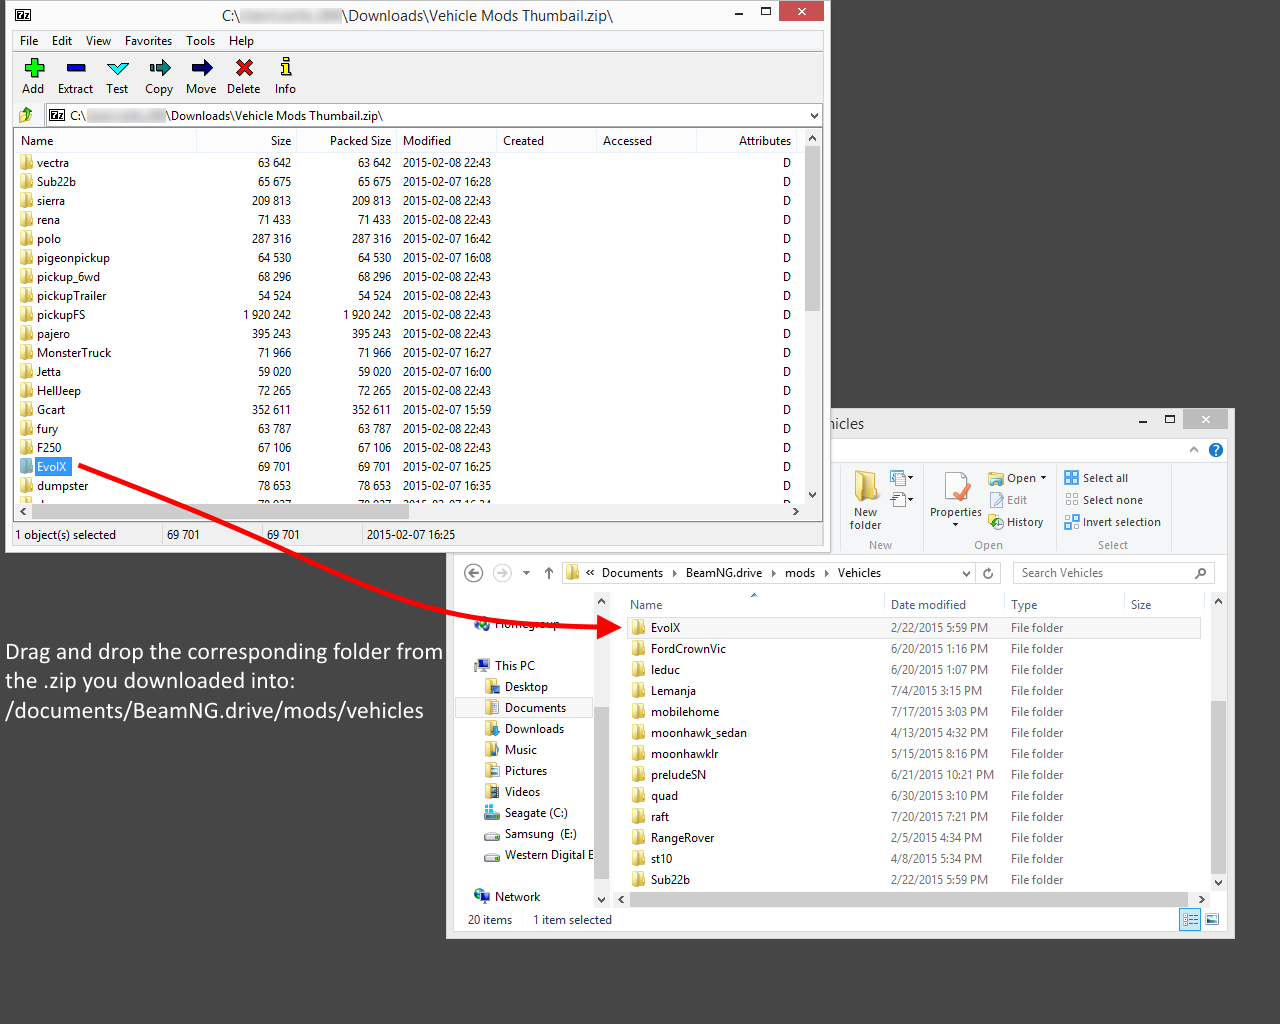This screenshot has height=1024, width=1280.
Task: Sort Explorer files by Type column
Action: (1064, 605)
